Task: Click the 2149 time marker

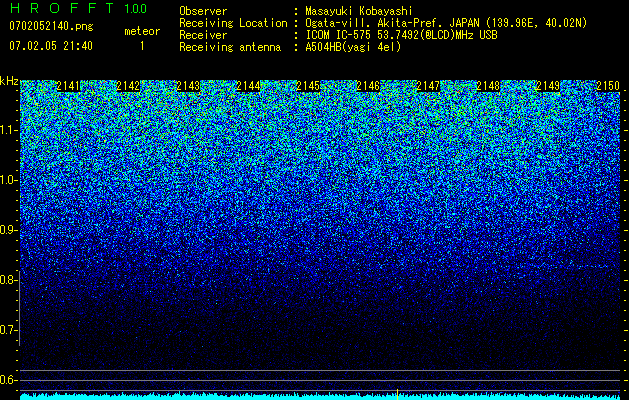Action: 548,86
